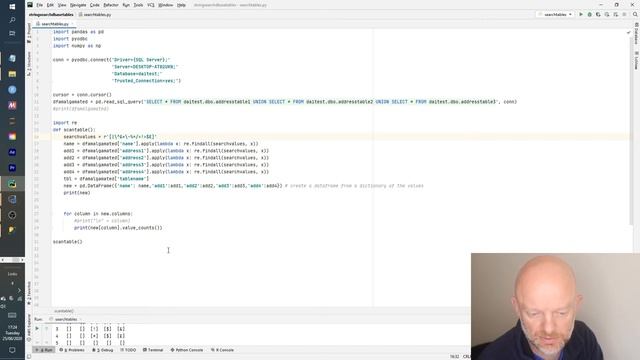Rerun script with Run panel play icon

(37, 329)
